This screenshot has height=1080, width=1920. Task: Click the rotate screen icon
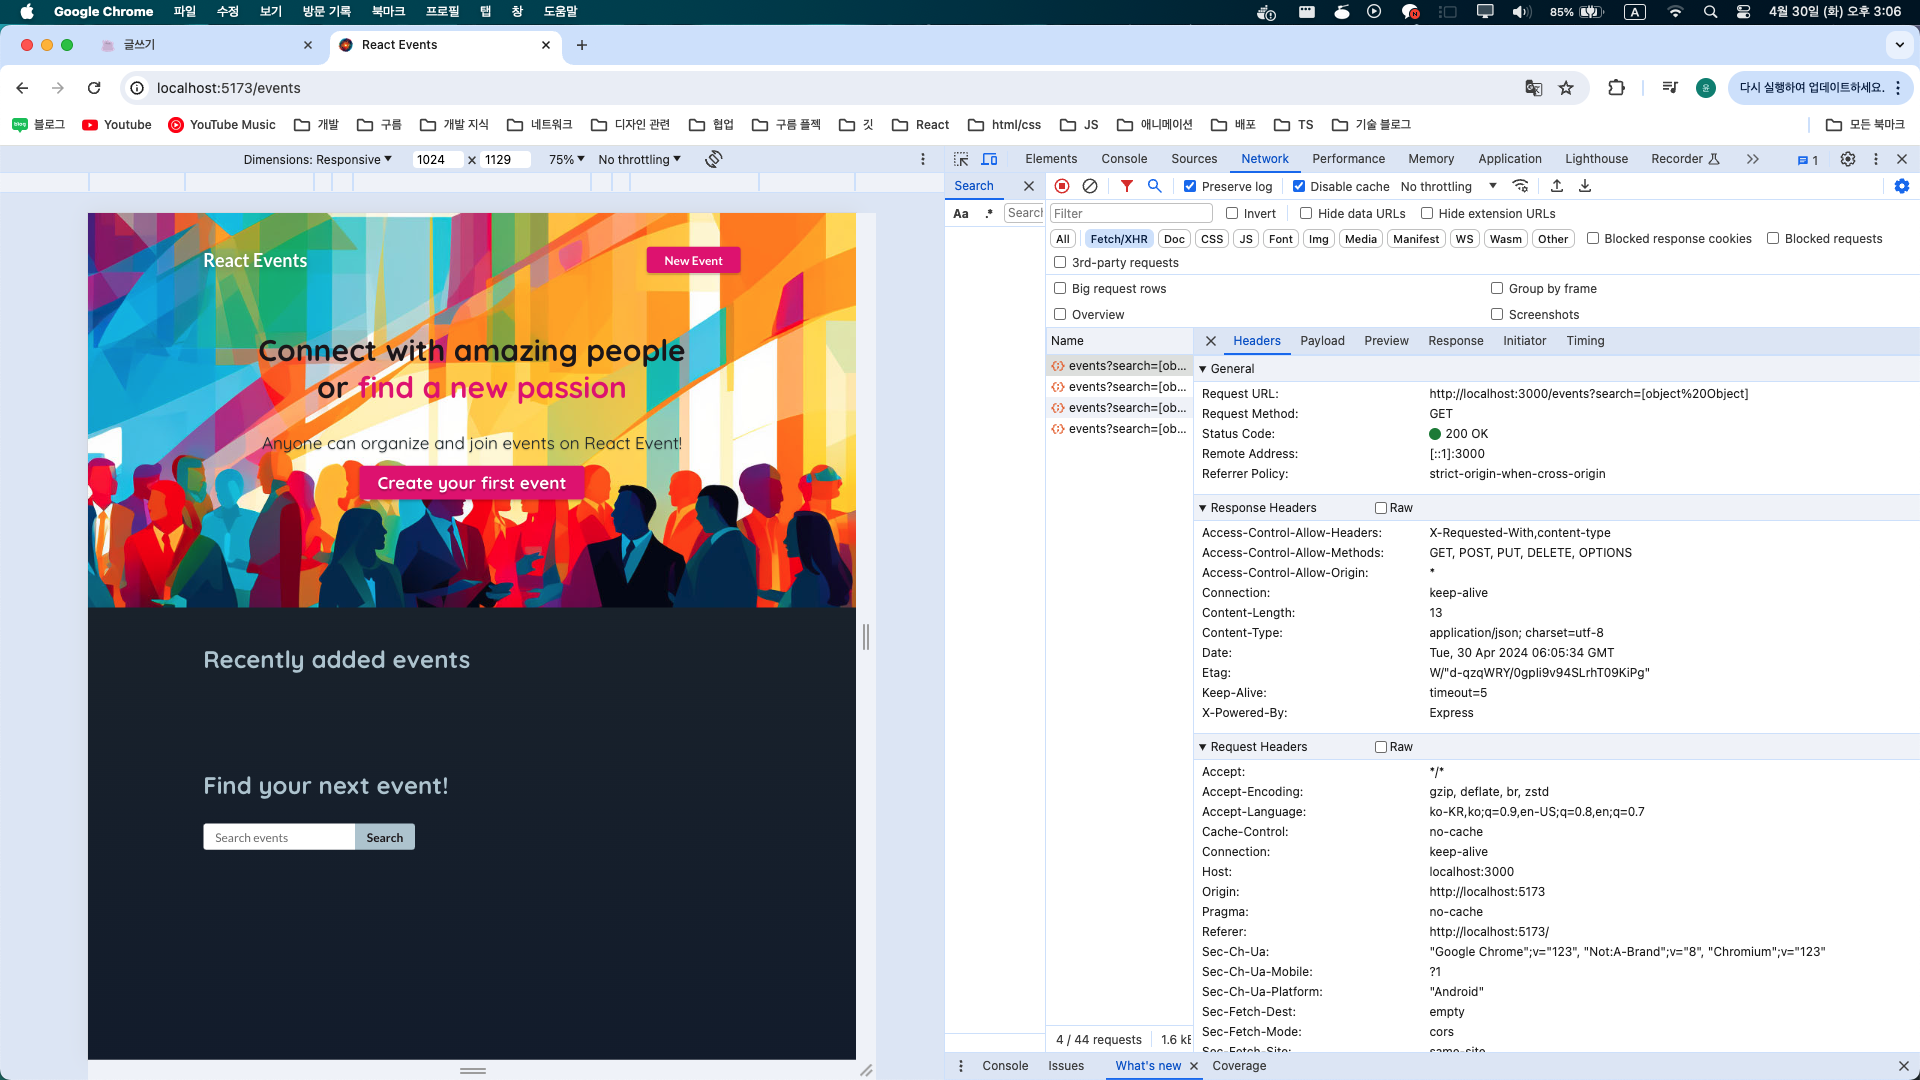point(713,159)
